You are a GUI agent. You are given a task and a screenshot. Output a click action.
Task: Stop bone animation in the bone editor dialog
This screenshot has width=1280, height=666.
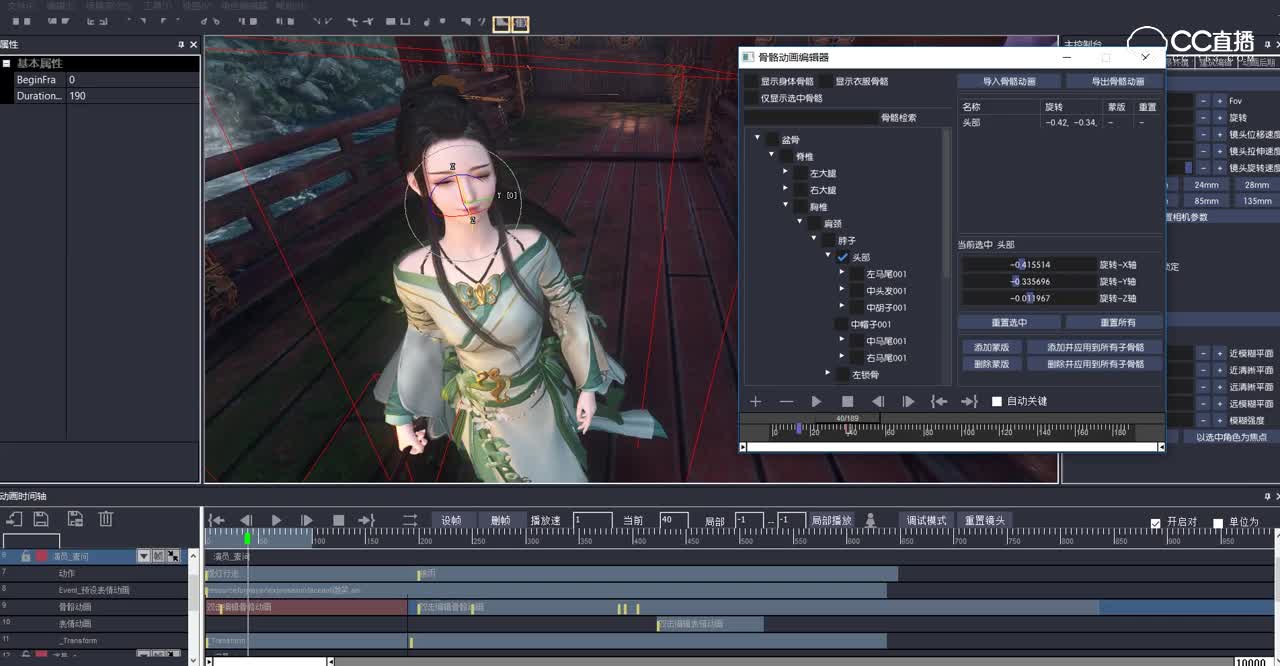click(847, 401)
